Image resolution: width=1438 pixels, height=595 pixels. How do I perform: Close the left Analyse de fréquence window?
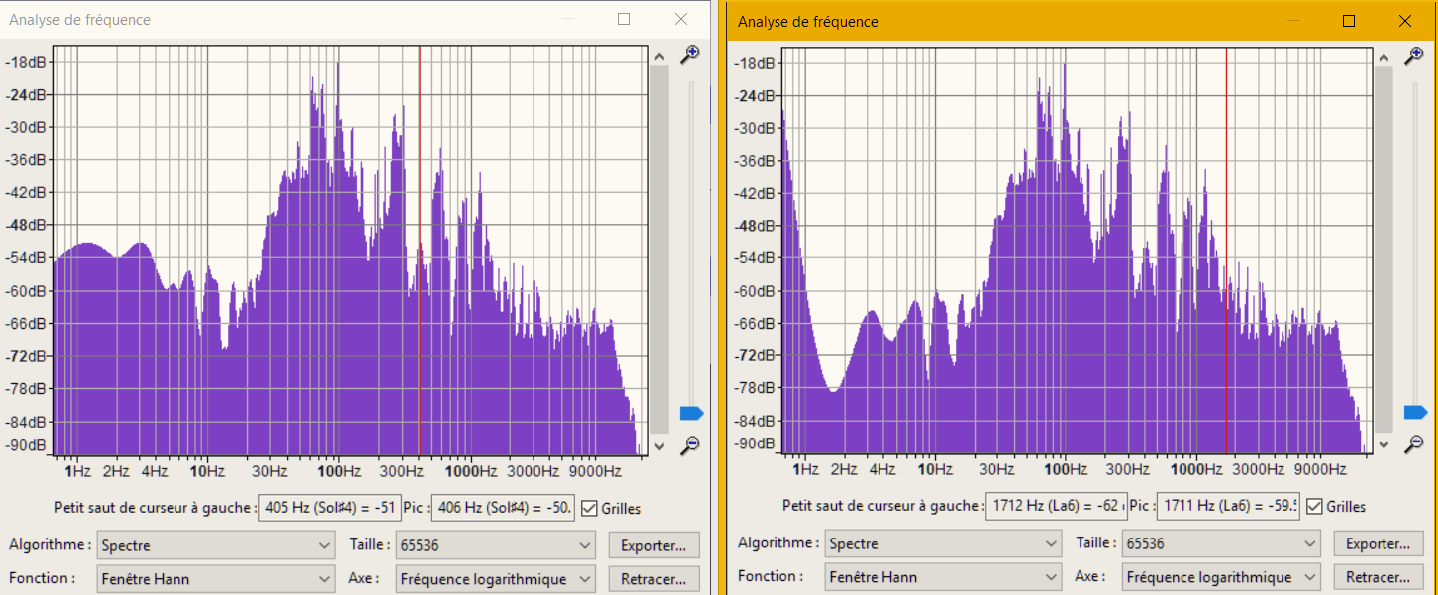click(x=681, y=19)
